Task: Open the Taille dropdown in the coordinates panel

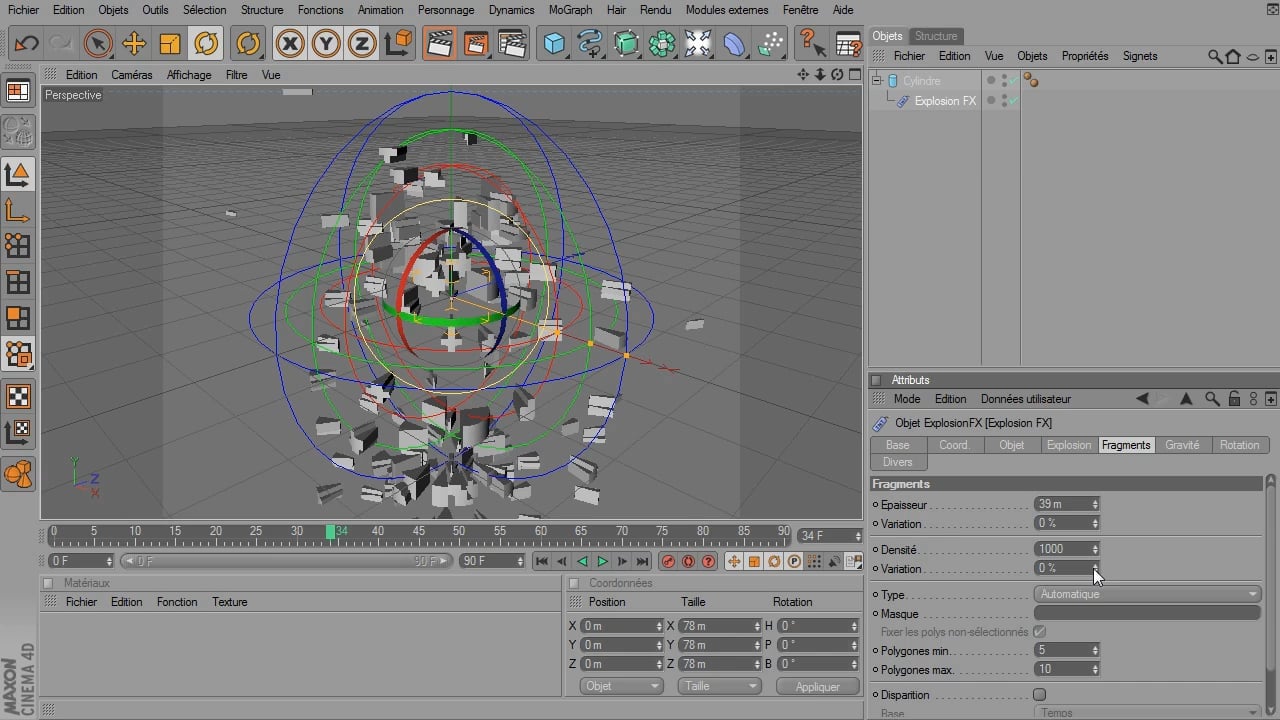Action: [x=719, y=685]
